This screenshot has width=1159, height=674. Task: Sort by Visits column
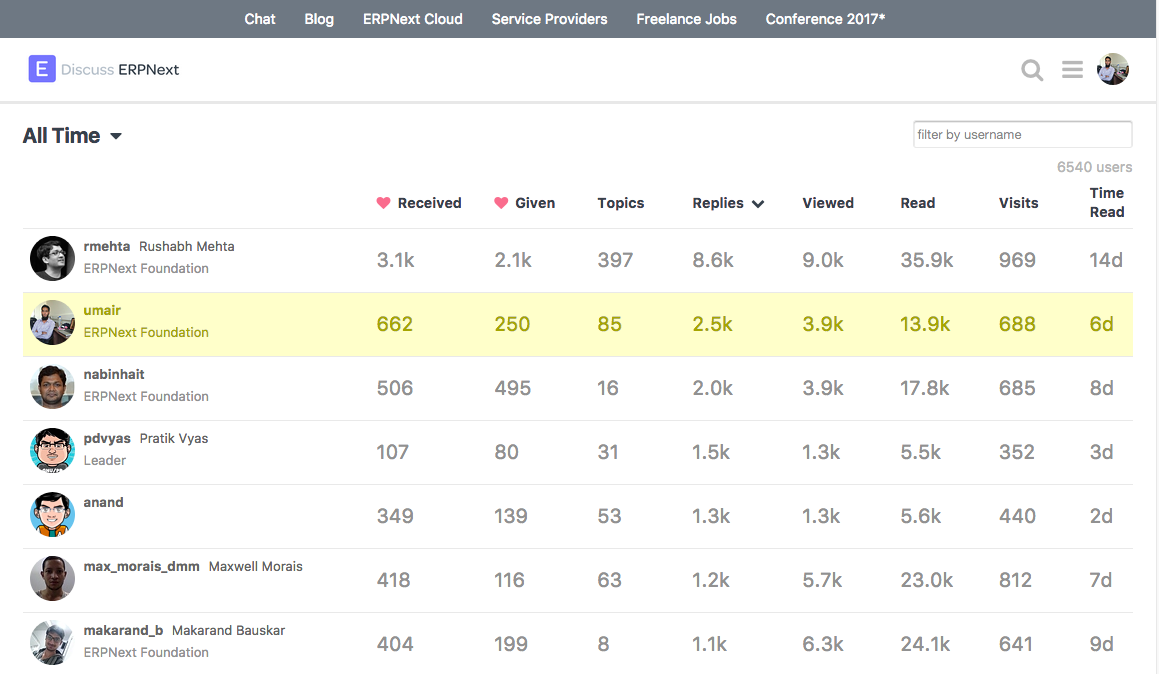(1018, 203)
